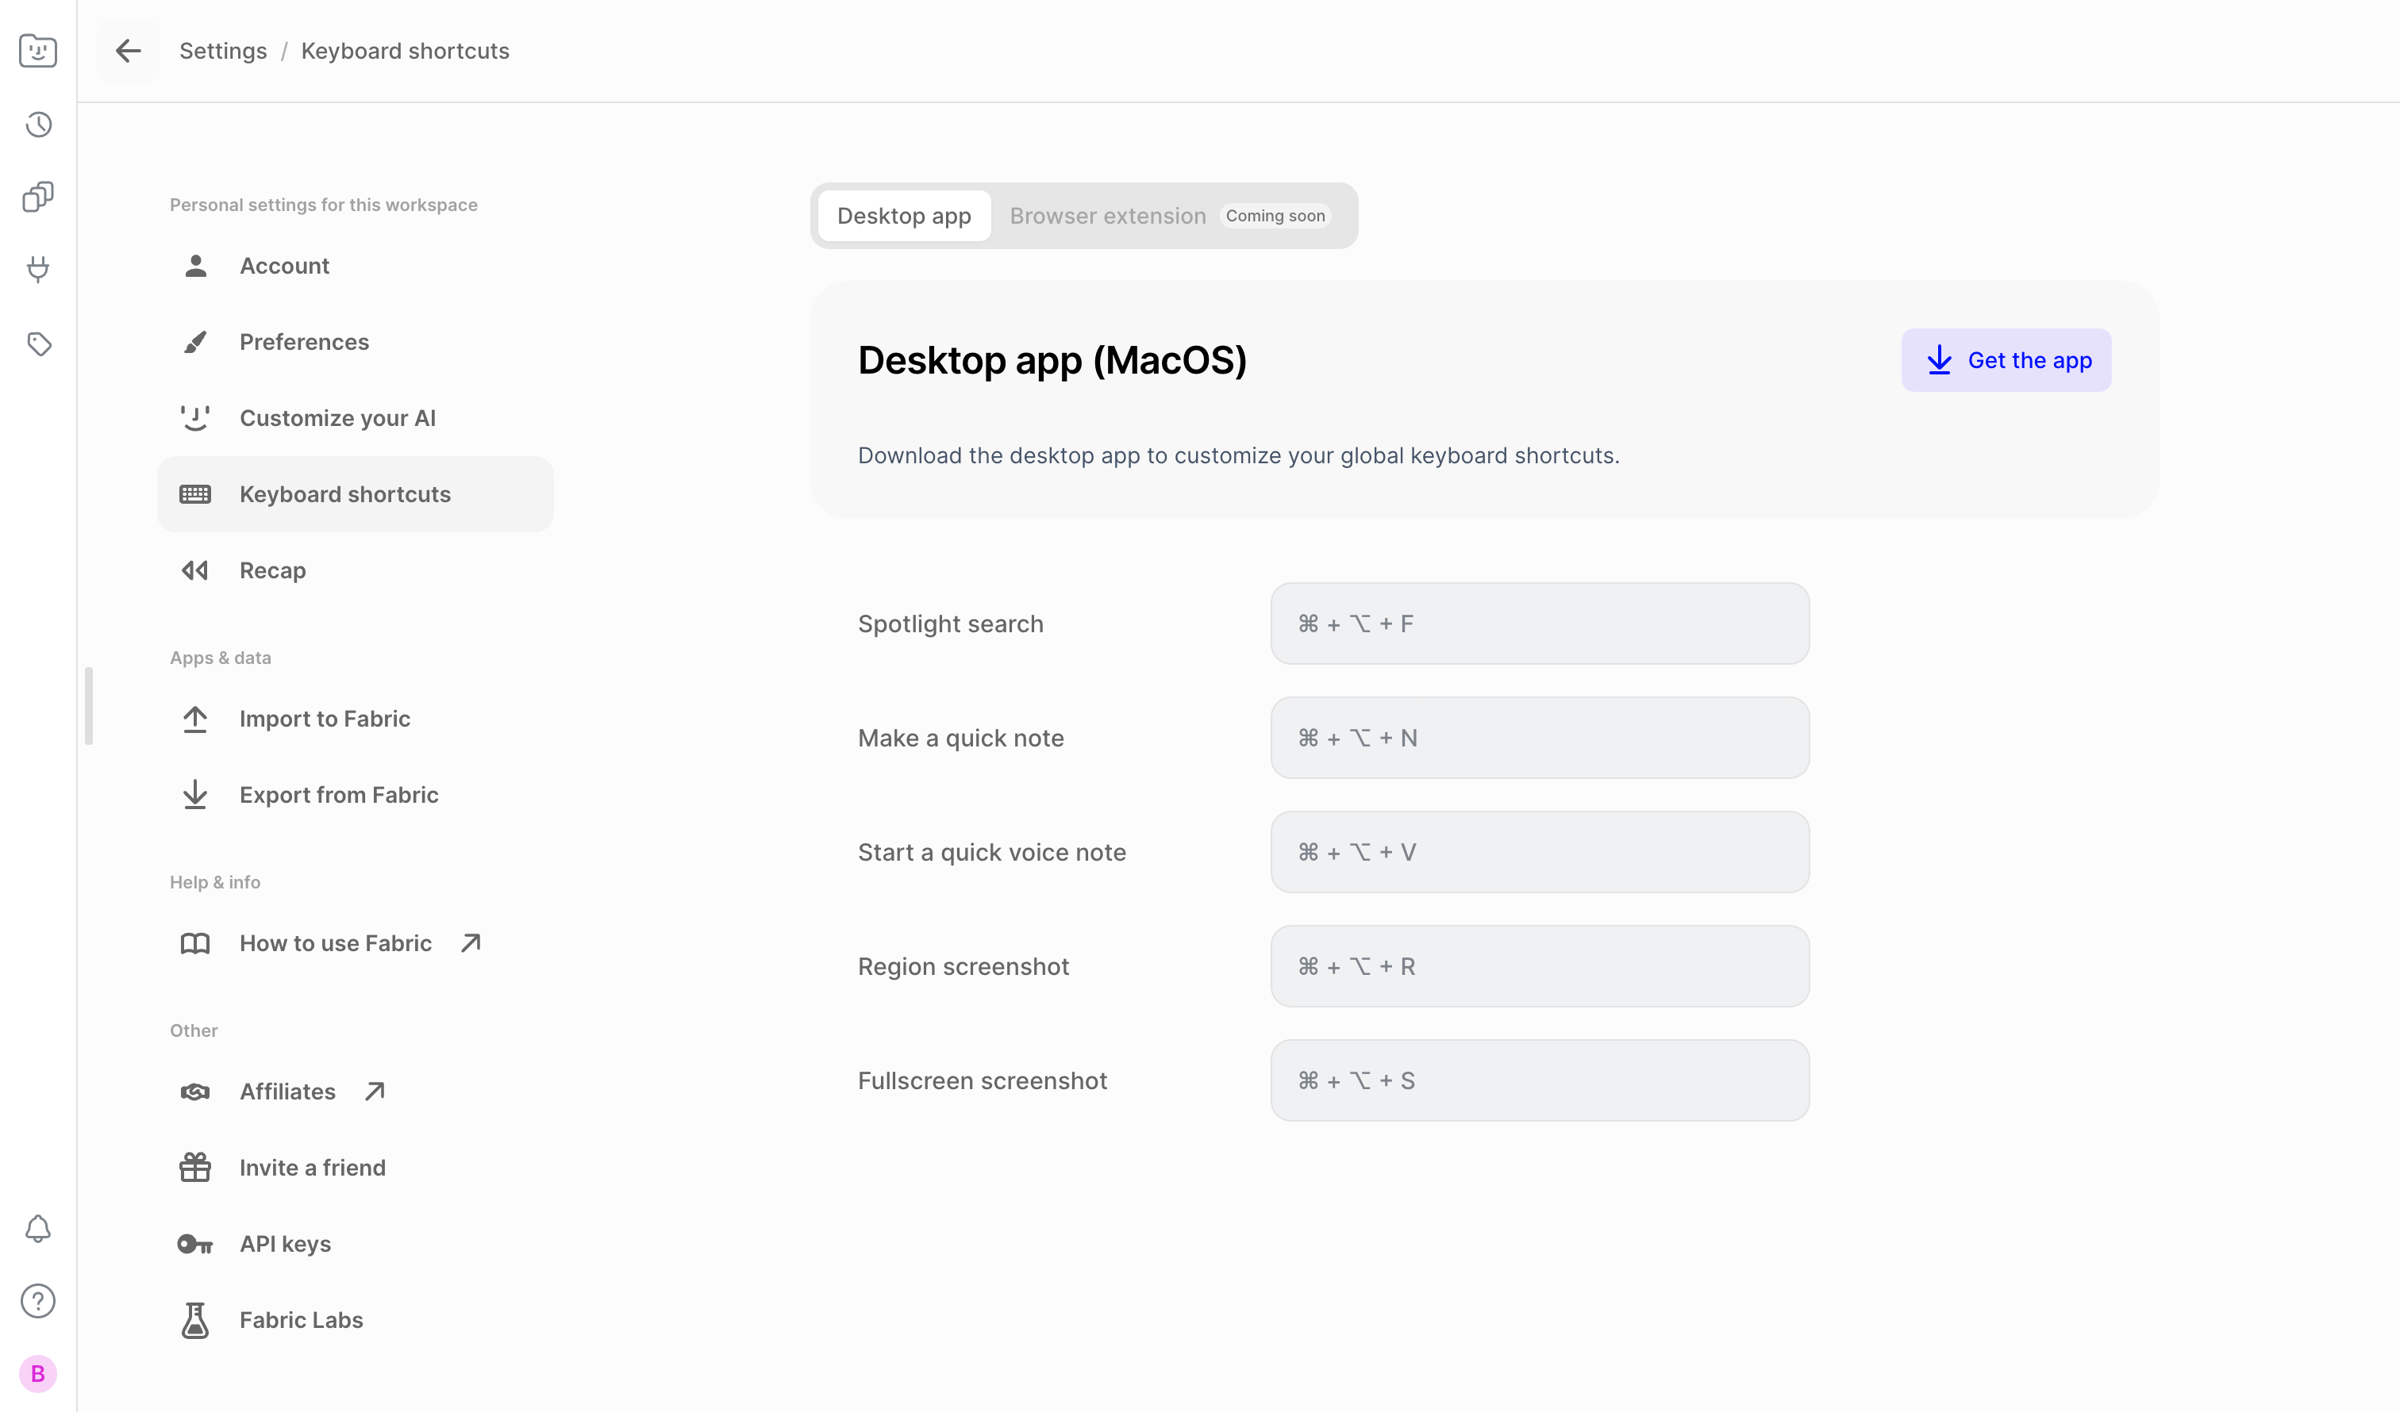Click the Fullscreen screenshot shortcut field

[x=1540, y=1080]
